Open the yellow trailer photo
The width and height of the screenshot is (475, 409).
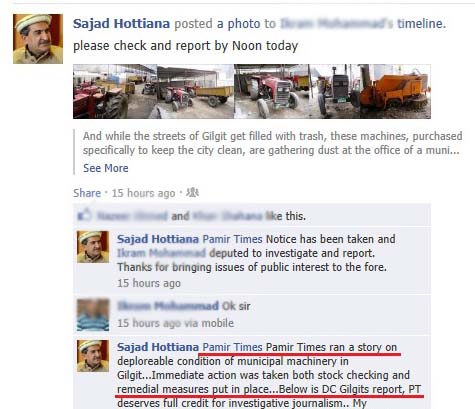(195, 91)
